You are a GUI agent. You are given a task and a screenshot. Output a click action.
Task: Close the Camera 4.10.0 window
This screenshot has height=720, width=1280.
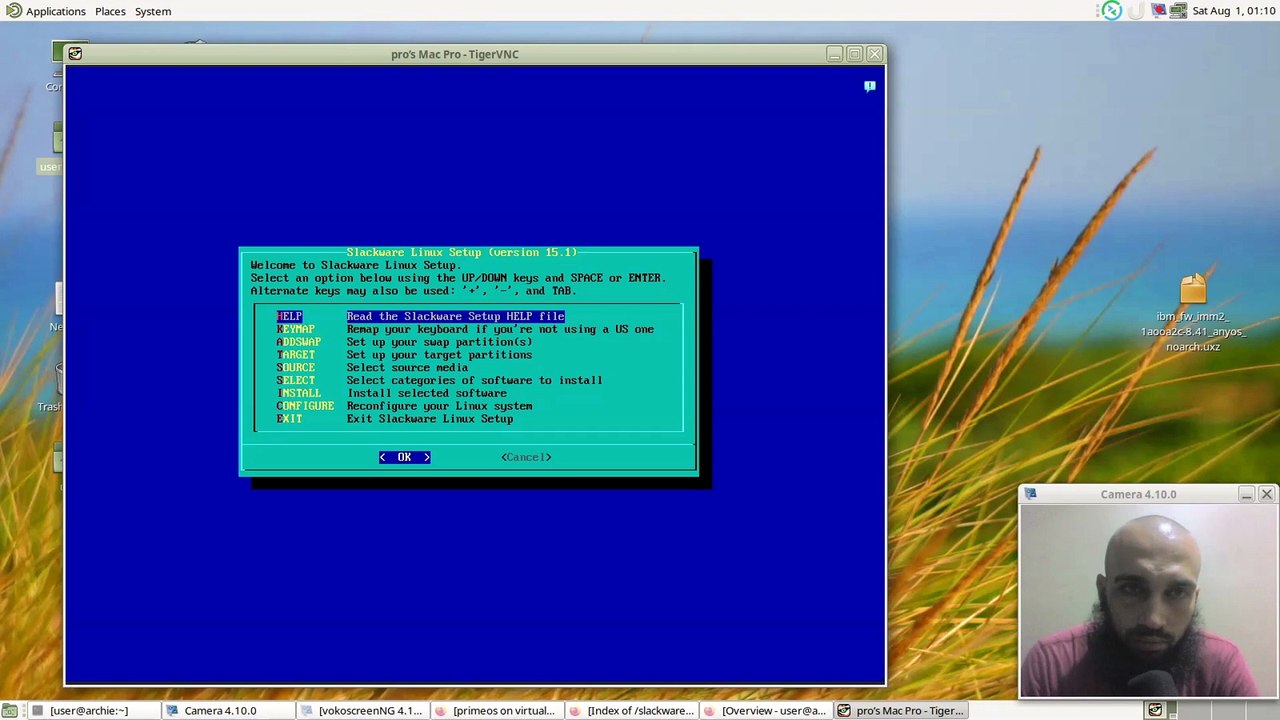click(x=1266, y=494)
